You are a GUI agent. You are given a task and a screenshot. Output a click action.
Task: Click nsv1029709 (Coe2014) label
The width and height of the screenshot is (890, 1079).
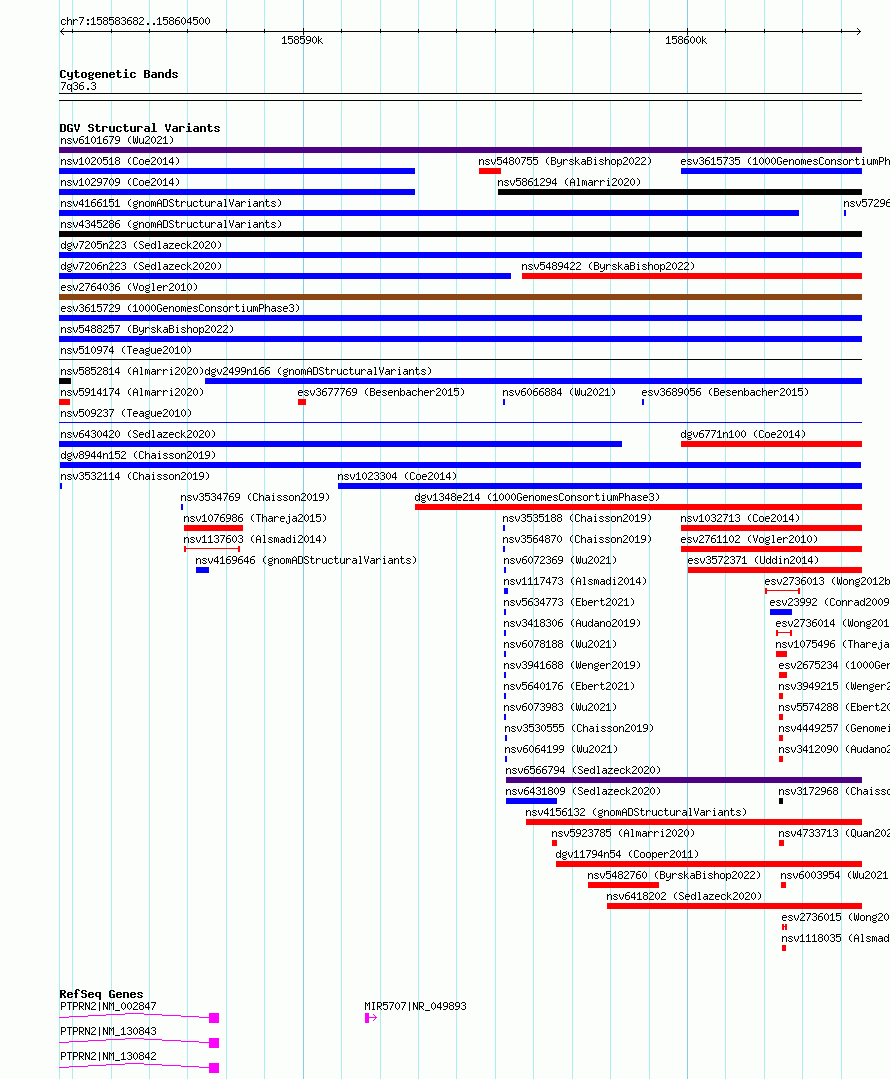click(120, 182)
